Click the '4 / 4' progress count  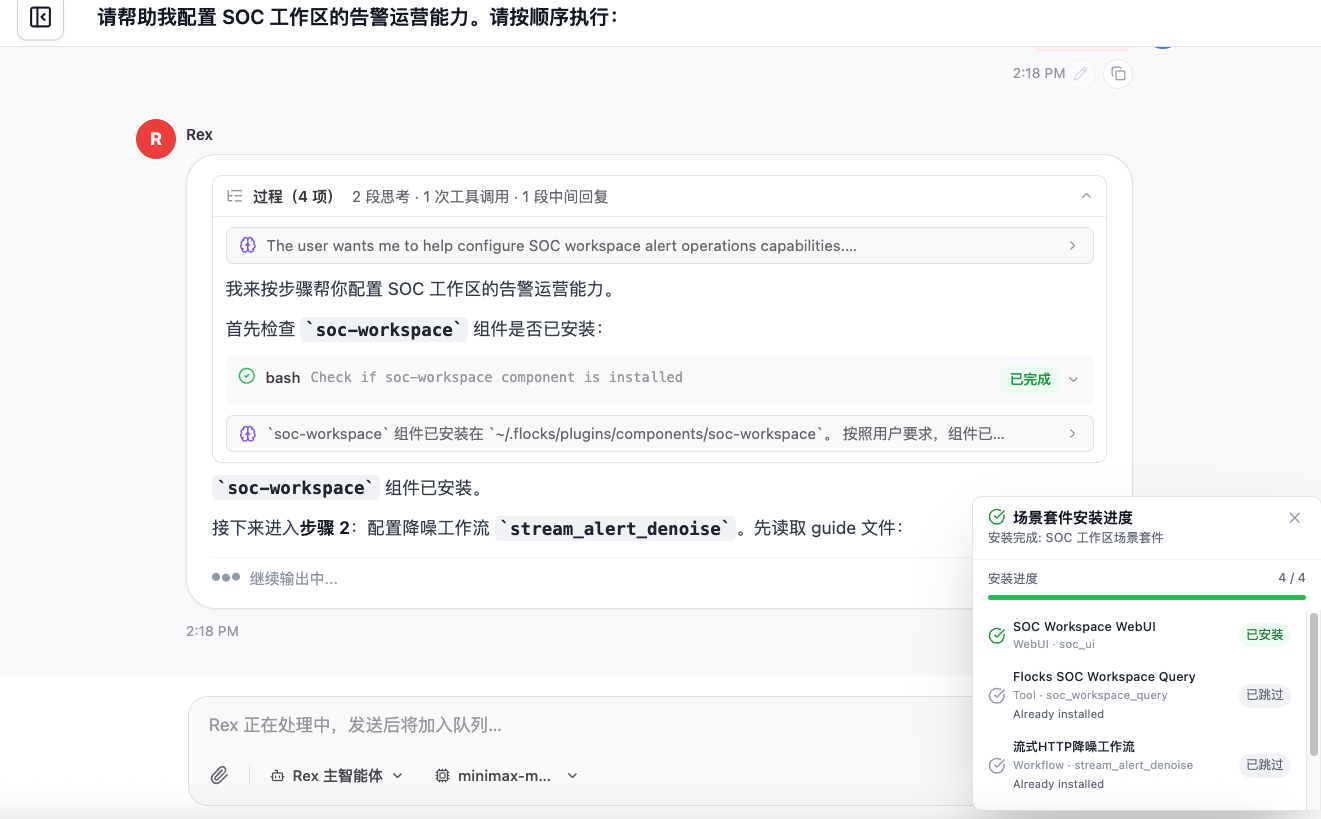pos(1291,578)
